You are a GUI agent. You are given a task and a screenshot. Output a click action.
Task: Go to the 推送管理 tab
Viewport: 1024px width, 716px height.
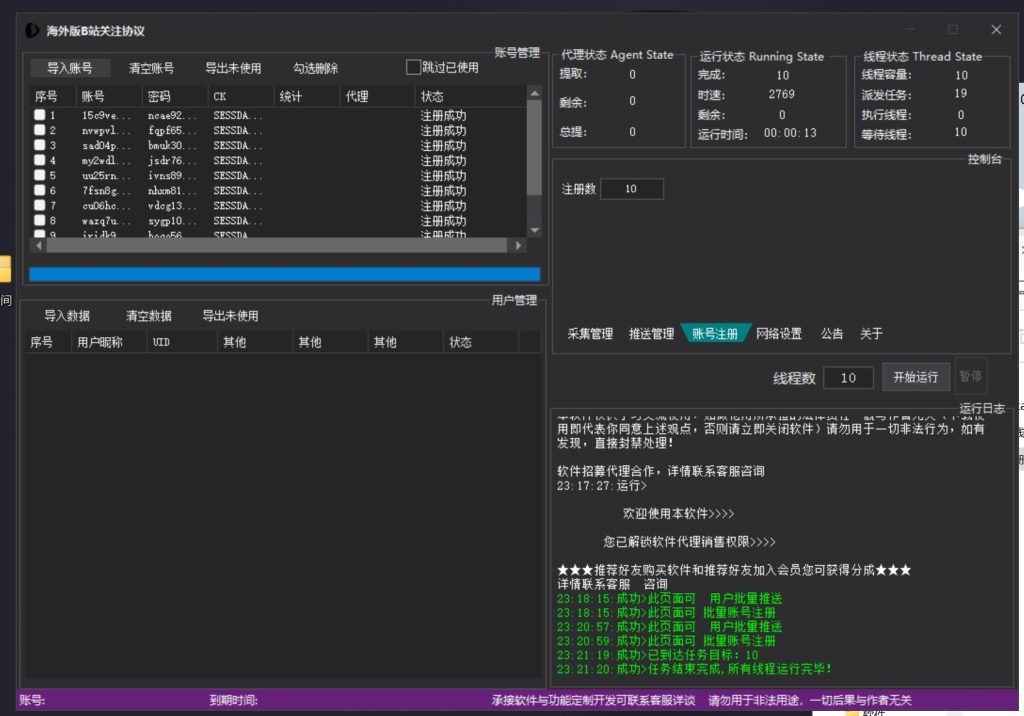[x=651, y=334]
